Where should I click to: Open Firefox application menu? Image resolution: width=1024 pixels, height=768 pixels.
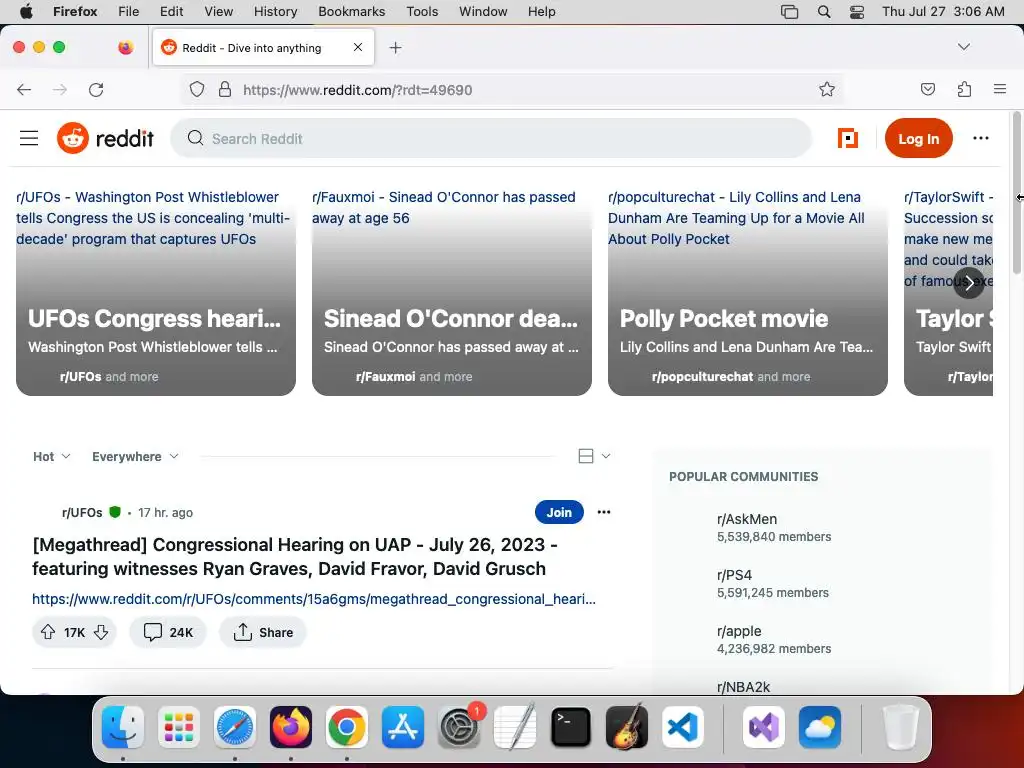(x=1000, y=89)
